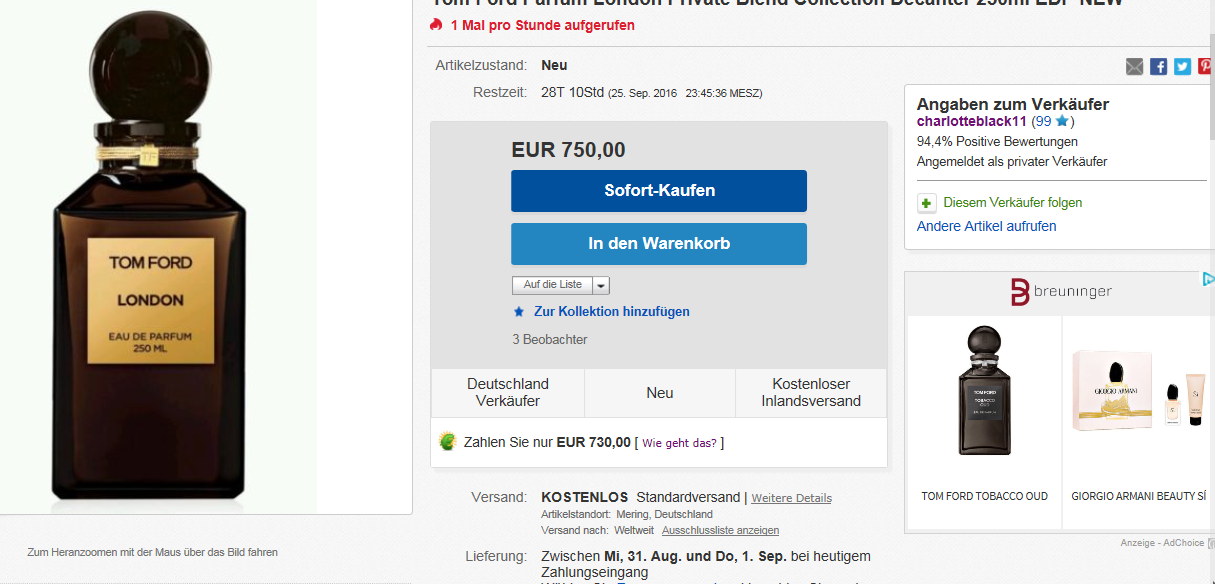Click the seller feedback star icon
This screenshot has width=1215, height=584.
tap(1062, 121)
